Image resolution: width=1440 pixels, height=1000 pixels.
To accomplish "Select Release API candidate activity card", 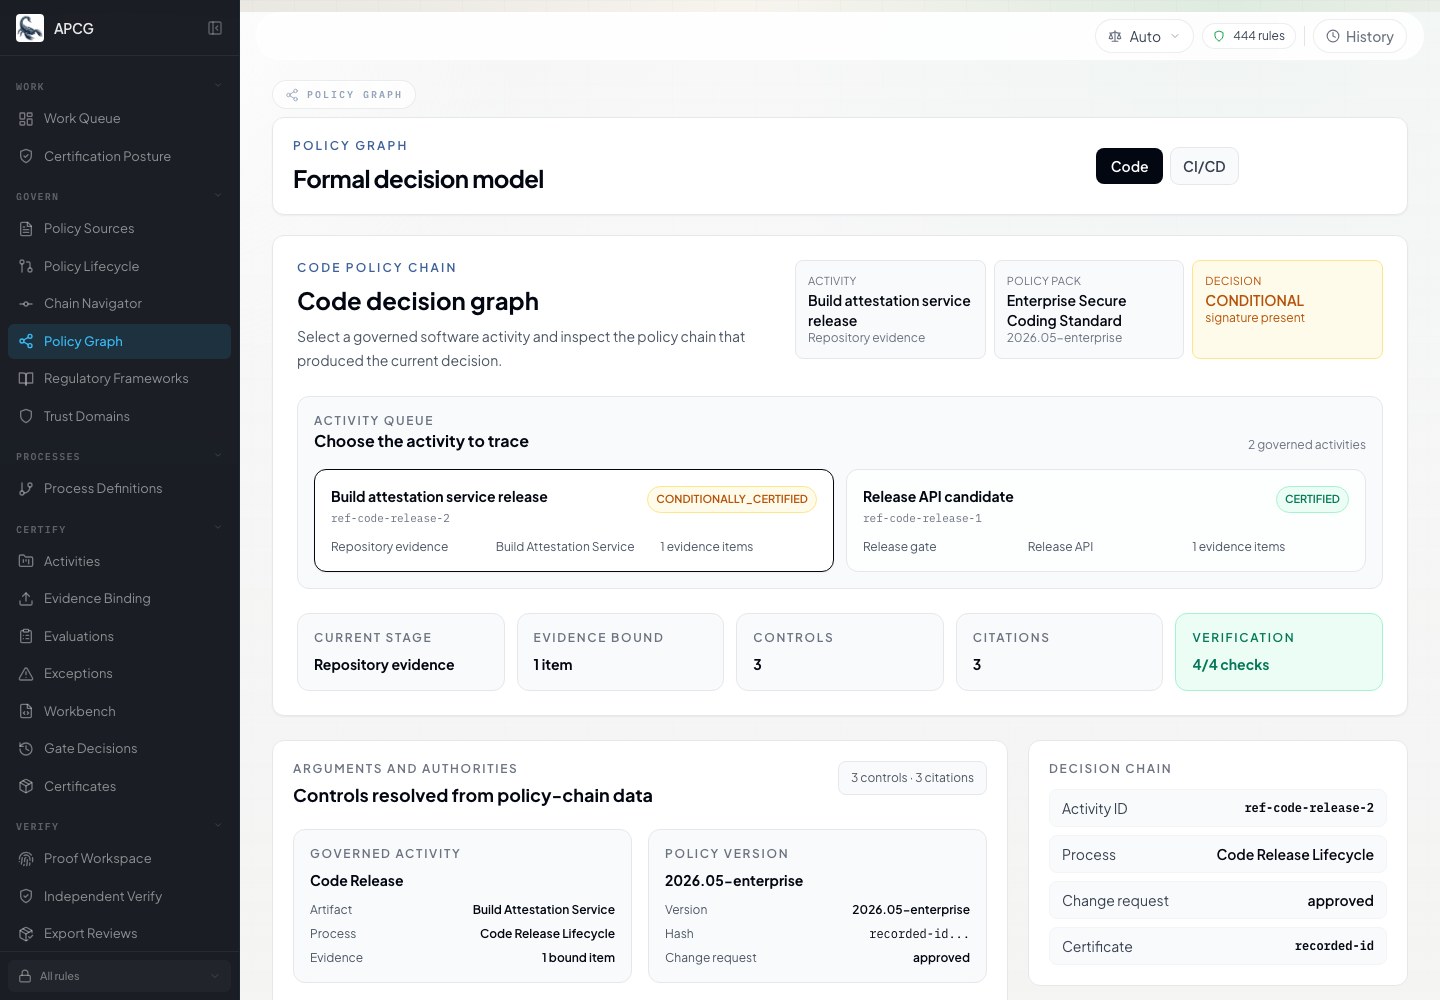I will (x=1105, y=520).
